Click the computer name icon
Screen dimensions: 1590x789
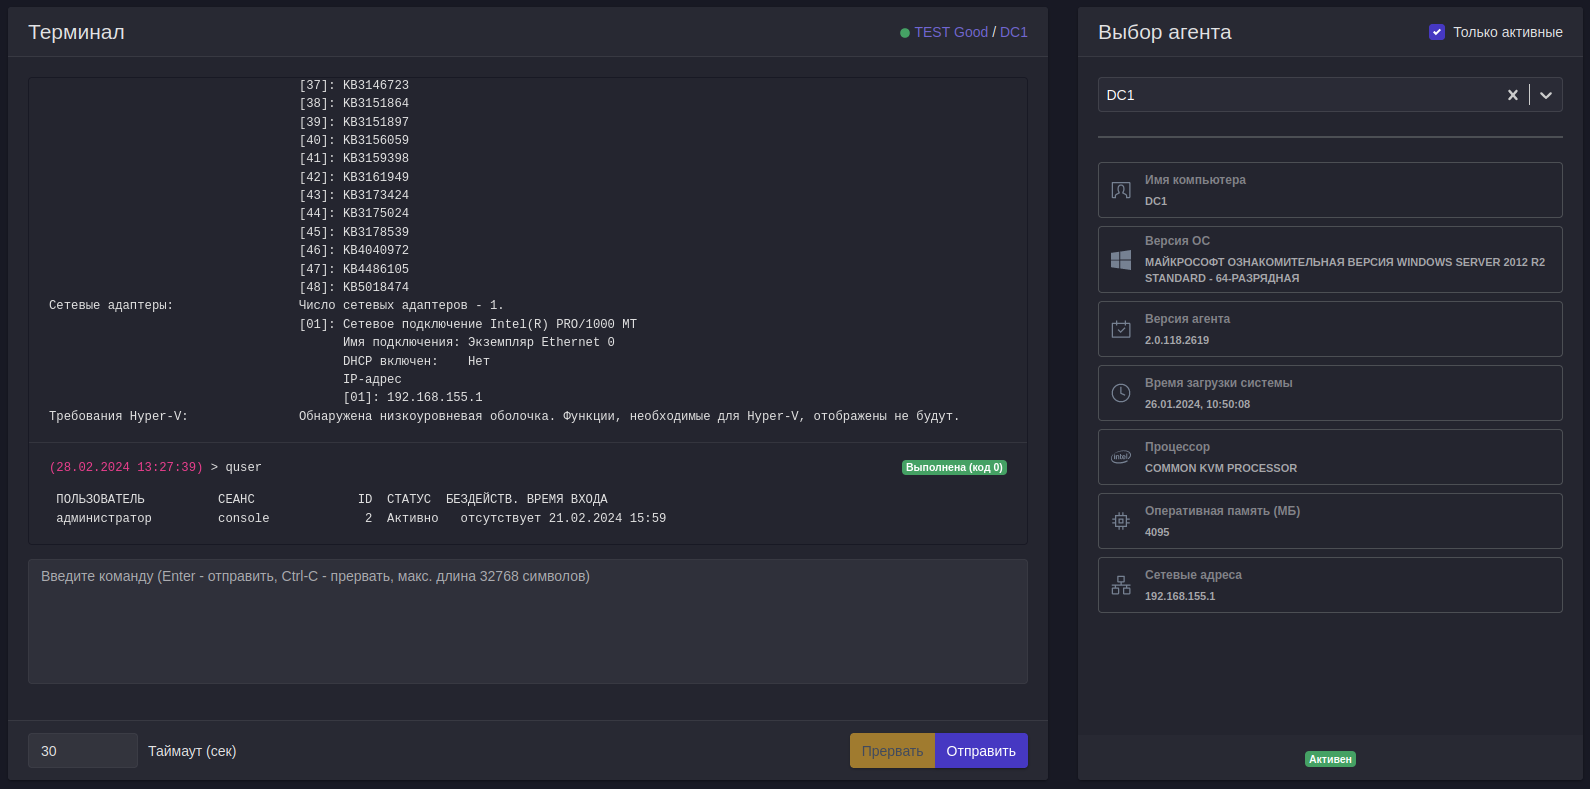(x=1121, y=190)
